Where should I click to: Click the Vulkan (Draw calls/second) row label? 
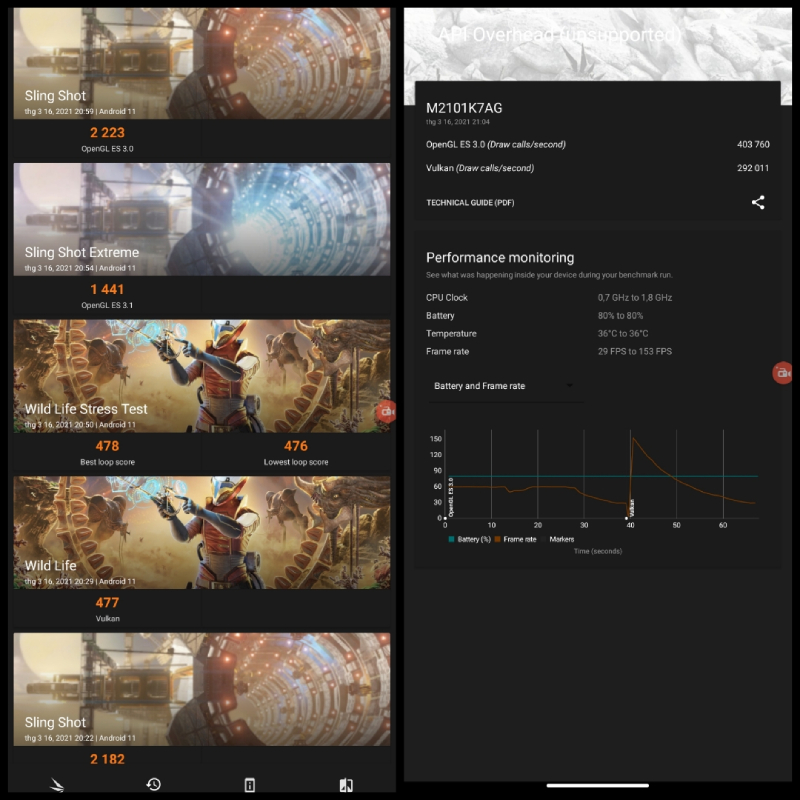pos(480,168)
